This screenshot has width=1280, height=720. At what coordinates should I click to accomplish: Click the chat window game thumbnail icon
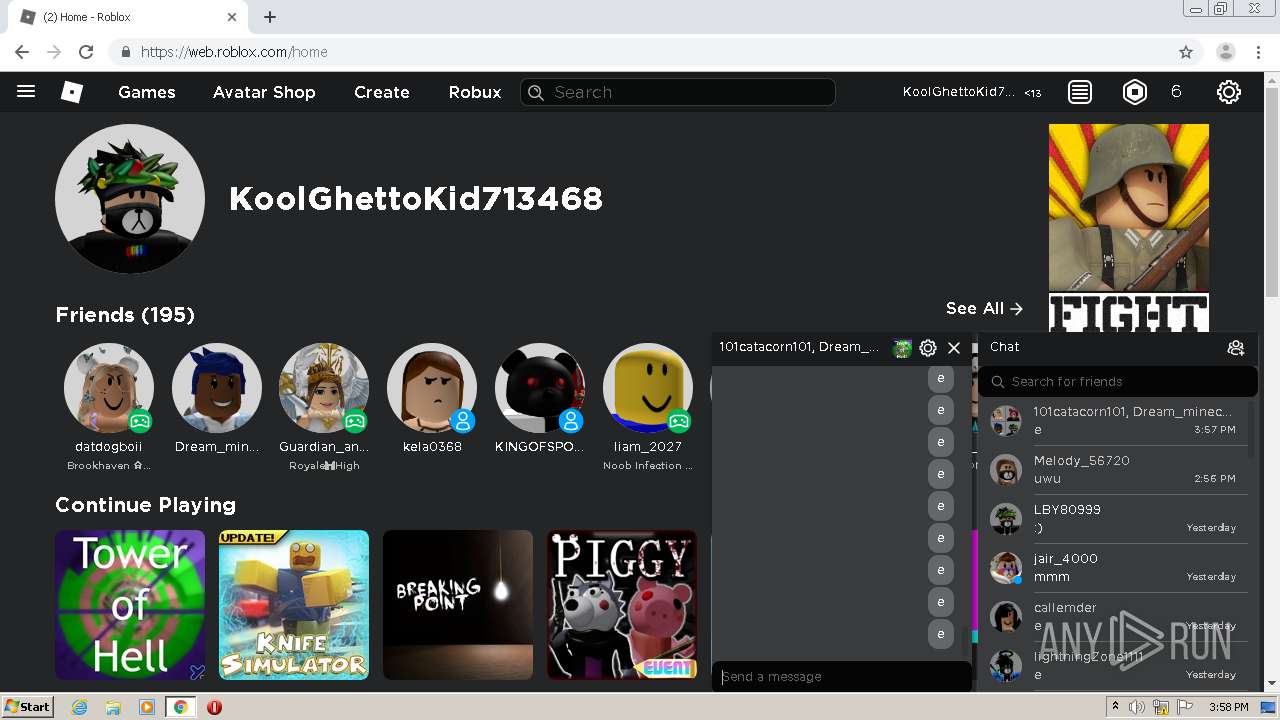coord(902,348)
